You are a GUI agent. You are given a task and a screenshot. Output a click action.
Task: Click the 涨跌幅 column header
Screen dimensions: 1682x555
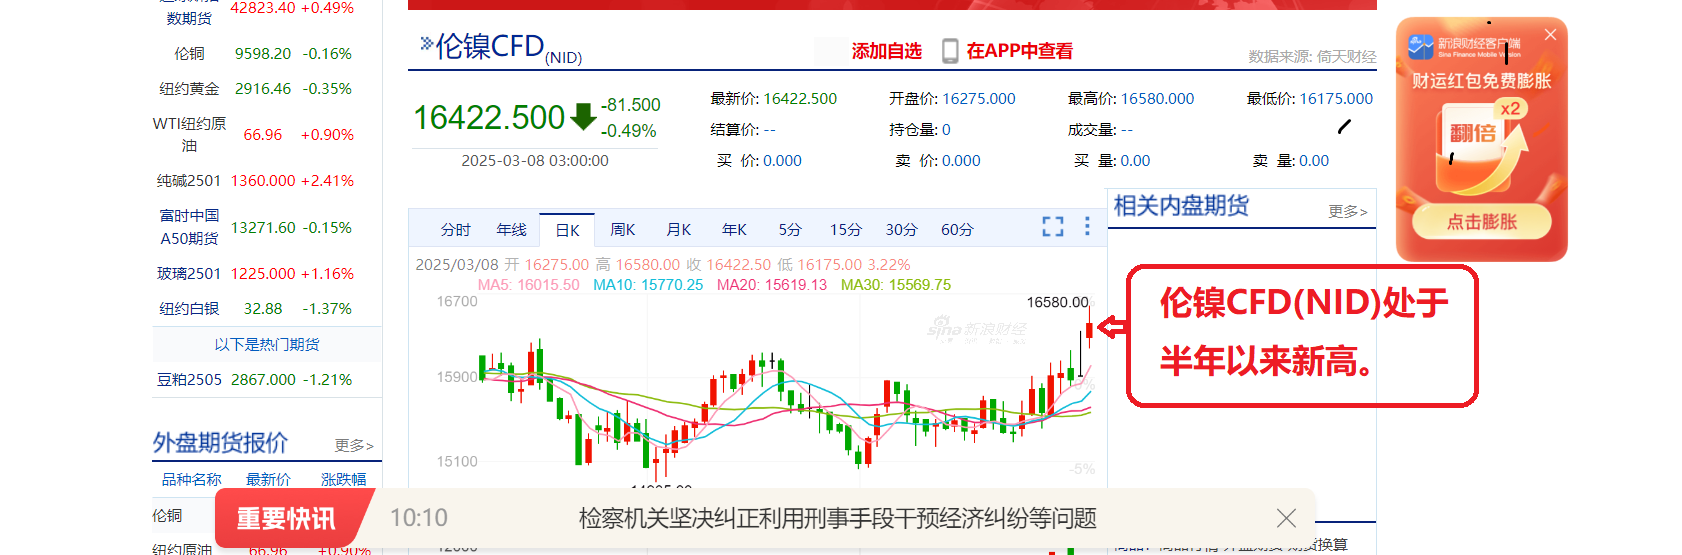pyautogui.click(x=343, y=480)
